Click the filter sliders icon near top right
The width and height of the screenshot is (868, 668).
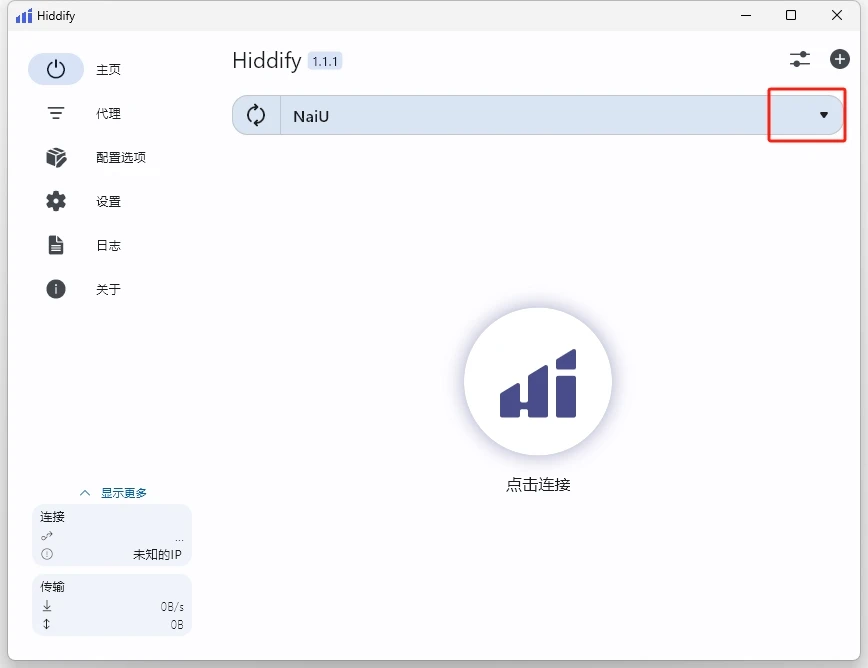(799, 59)
